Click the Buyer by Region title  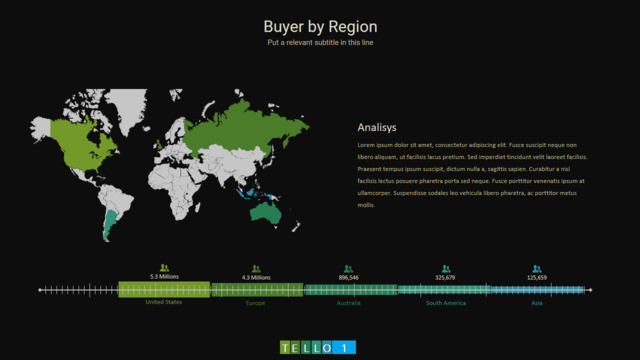coord(320,27)
